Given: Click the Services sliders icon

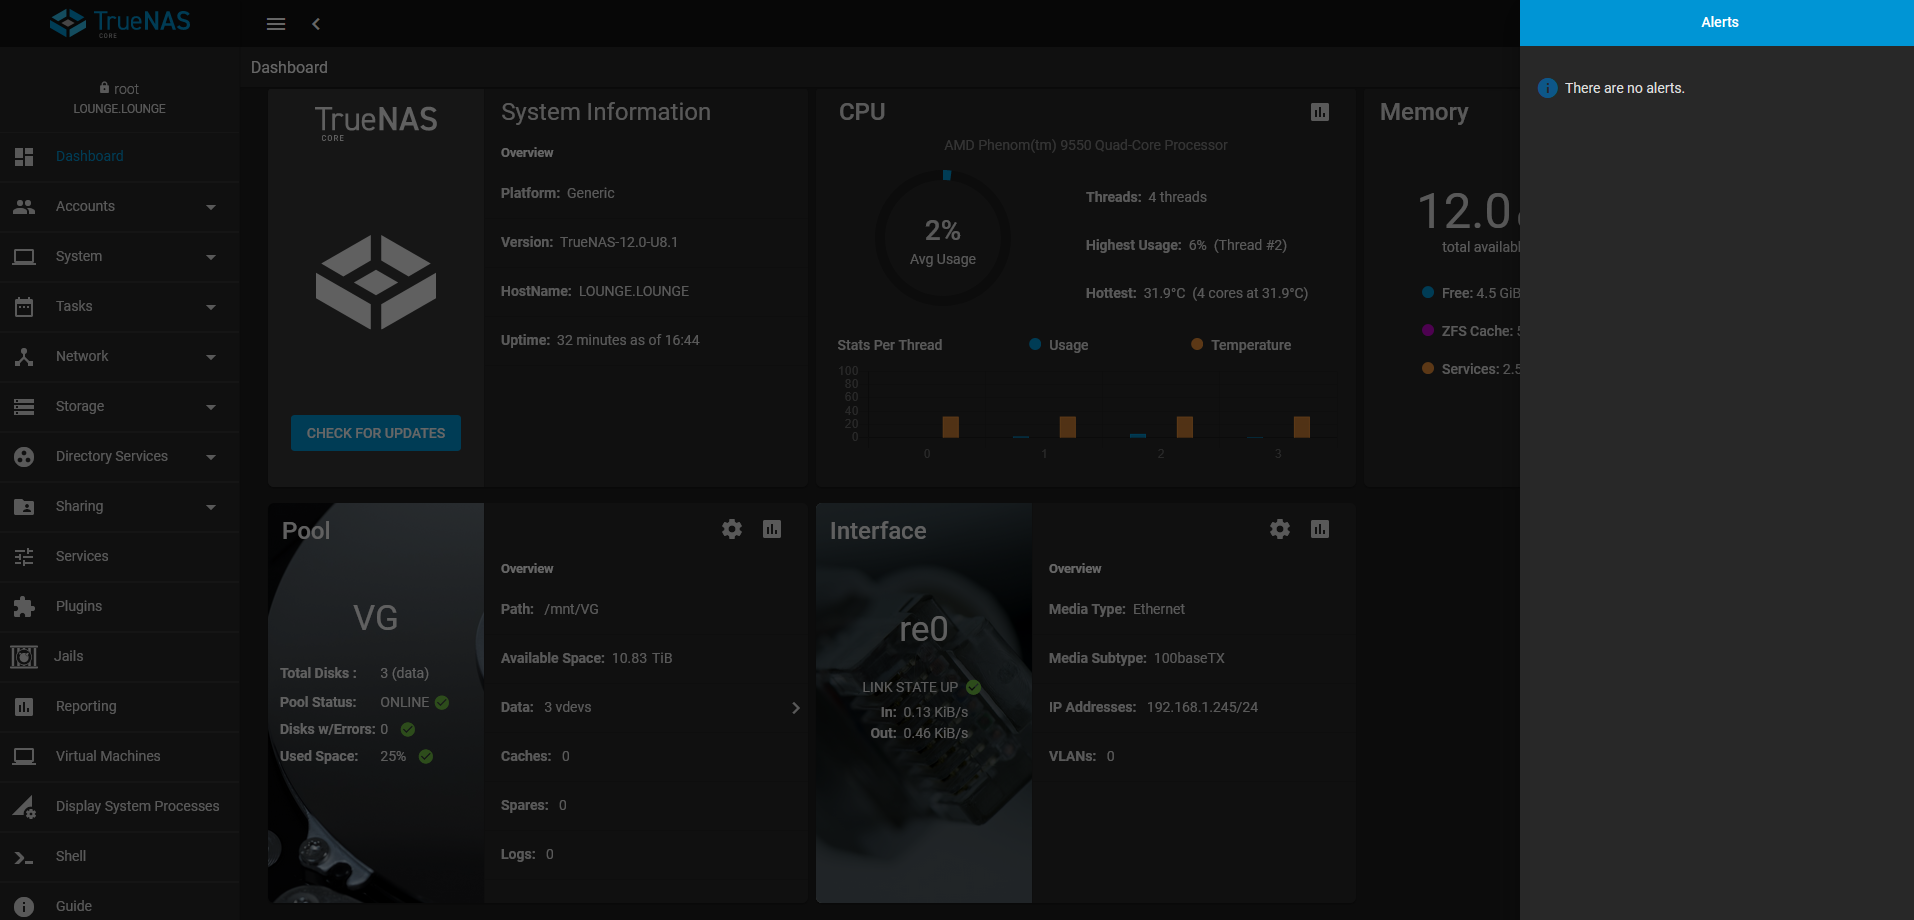Looking at the screenshot, I should click(x=24, y=557).
